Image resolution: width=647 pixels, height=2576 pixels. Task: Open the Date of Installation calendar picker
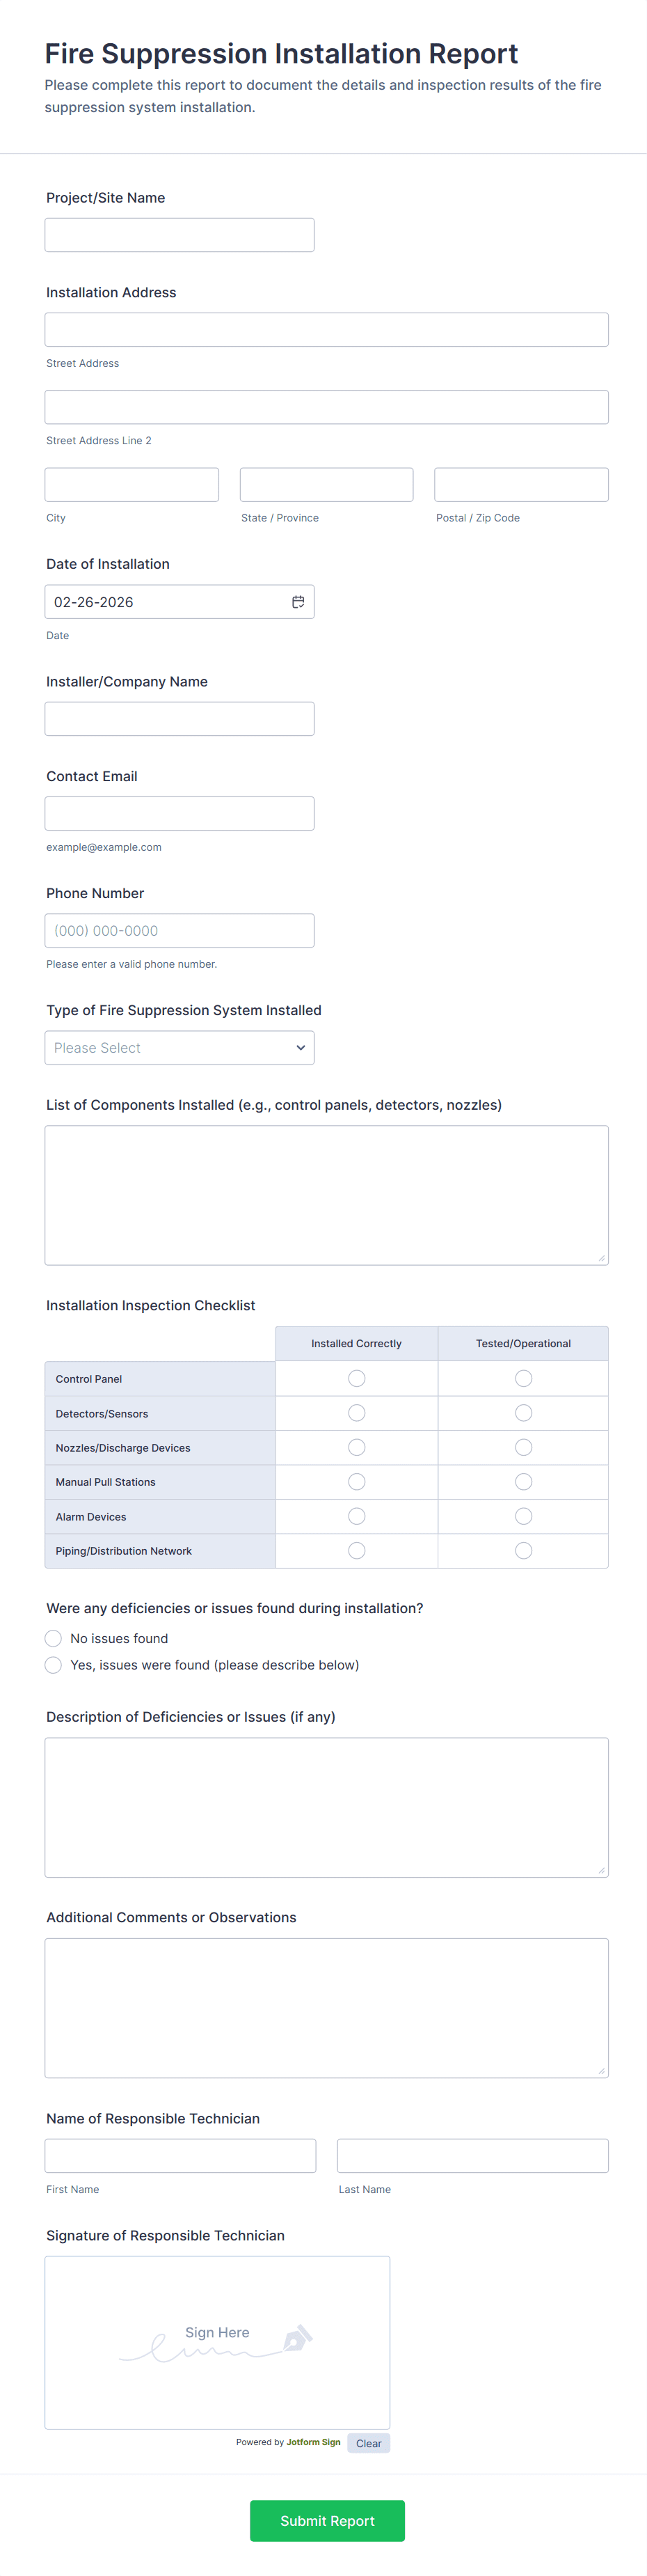tap(298, 601)
